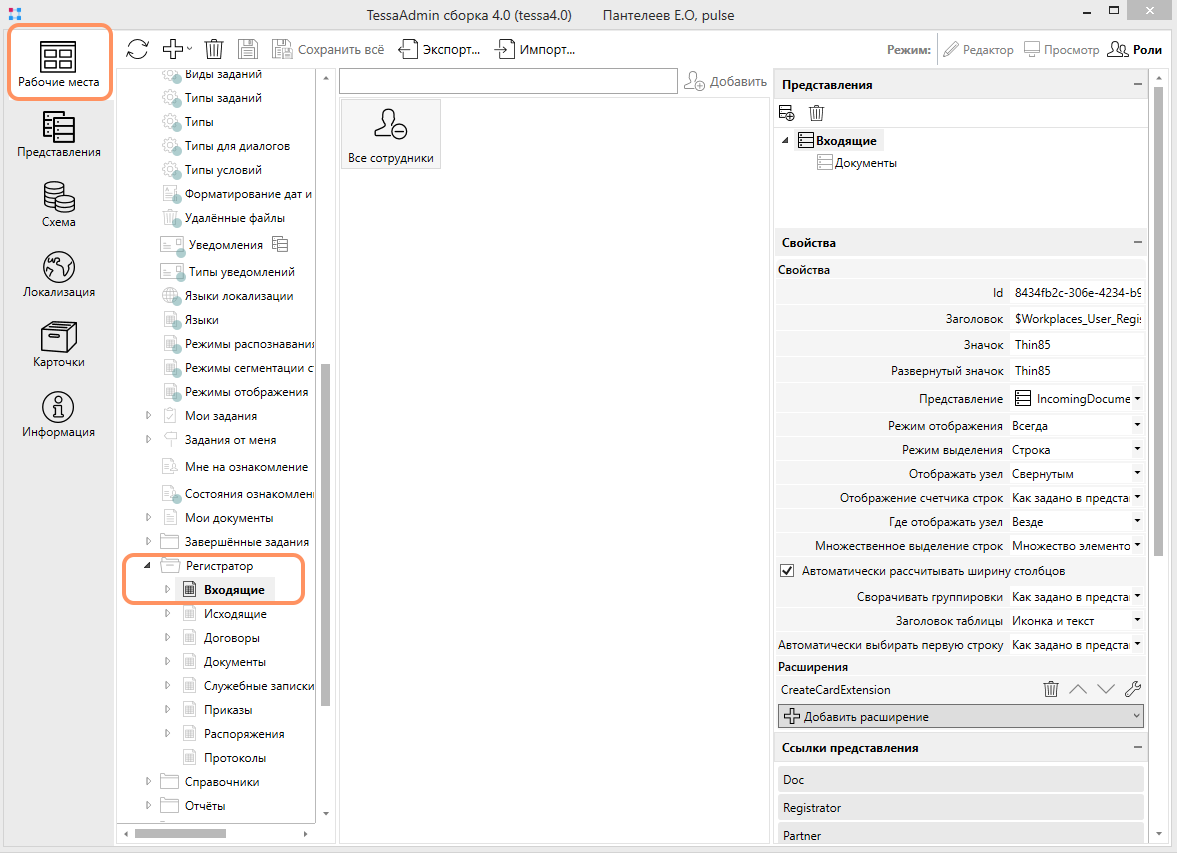This screenshot has width=1177, height=853.
Task: Click the refresh icon in the toolbar
Action: click(x=137, y=49)
